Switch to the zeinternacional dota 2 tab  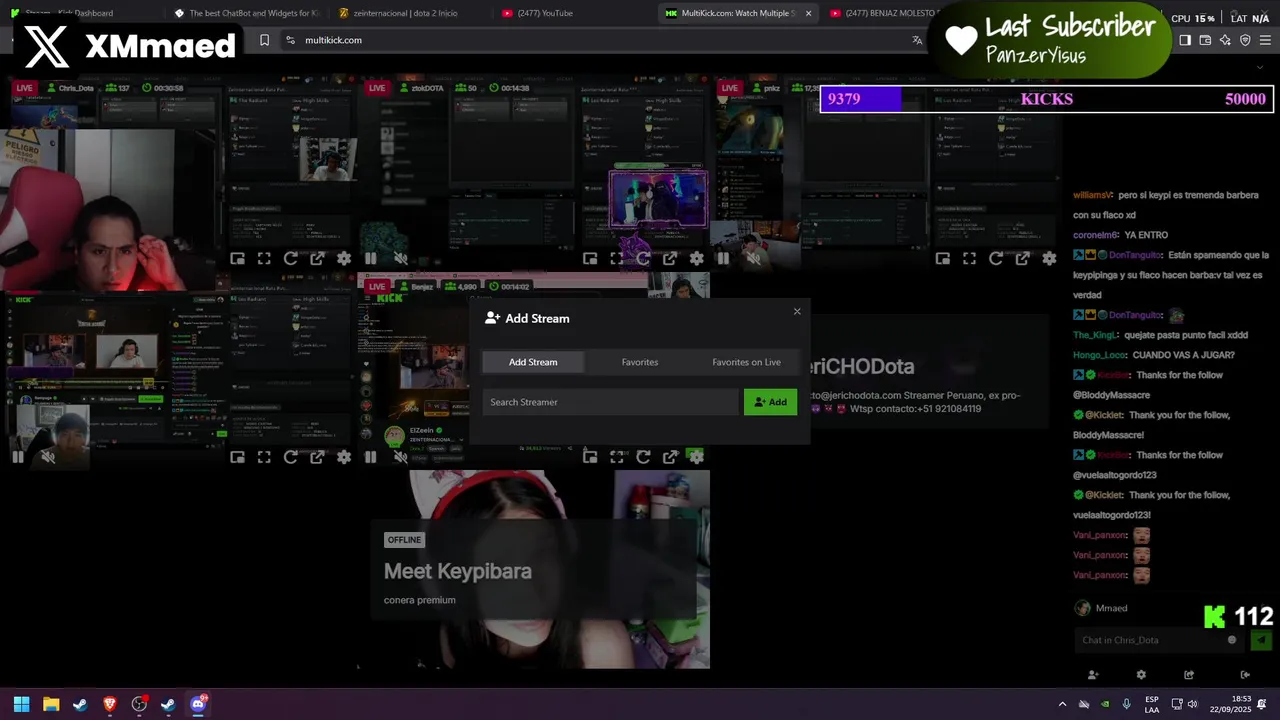point(410,13)
